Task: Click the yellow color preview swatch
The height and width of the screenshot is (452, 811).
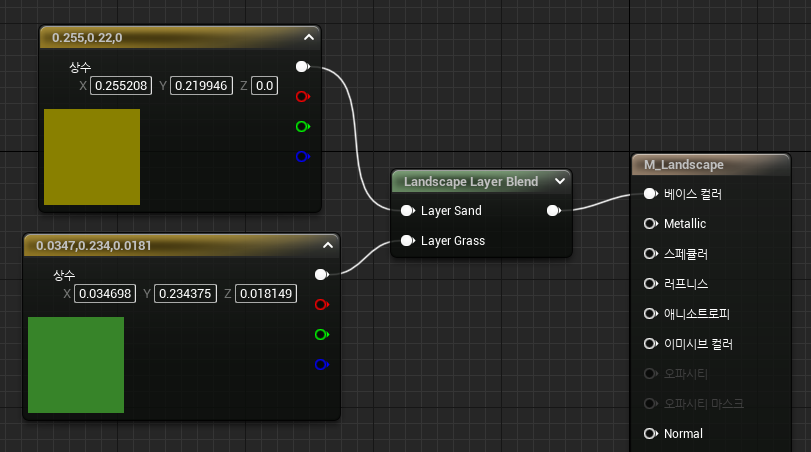Action: point(92,157)
